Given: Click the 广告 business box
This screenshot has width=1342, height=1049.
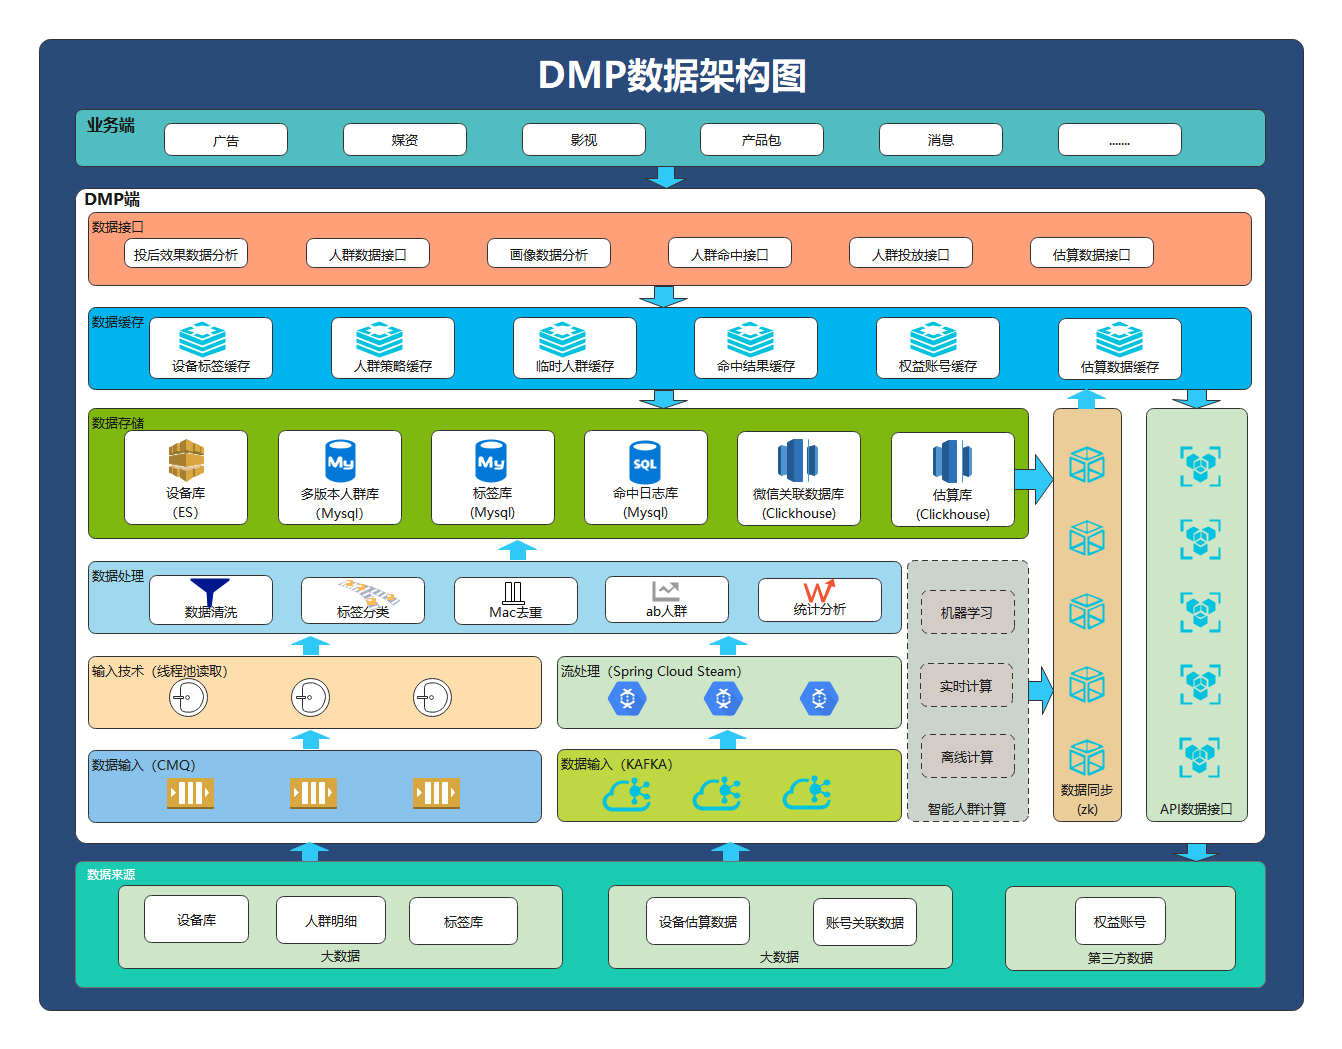Looking at the screenshot, I should click(x=226, y=140).
